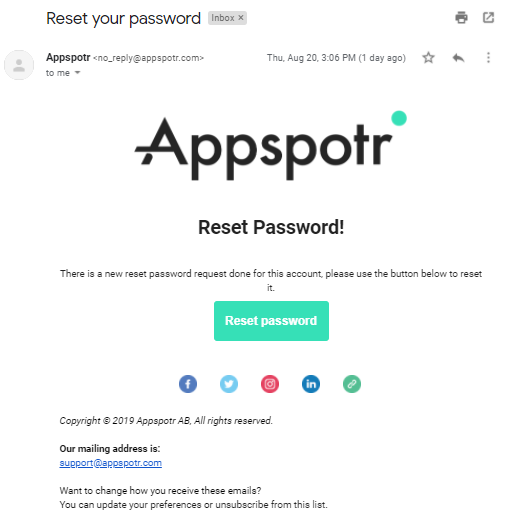Expand recipient details next to "to me"
Image resolution: width=505 pixels, height=518 pixels.
77,72
